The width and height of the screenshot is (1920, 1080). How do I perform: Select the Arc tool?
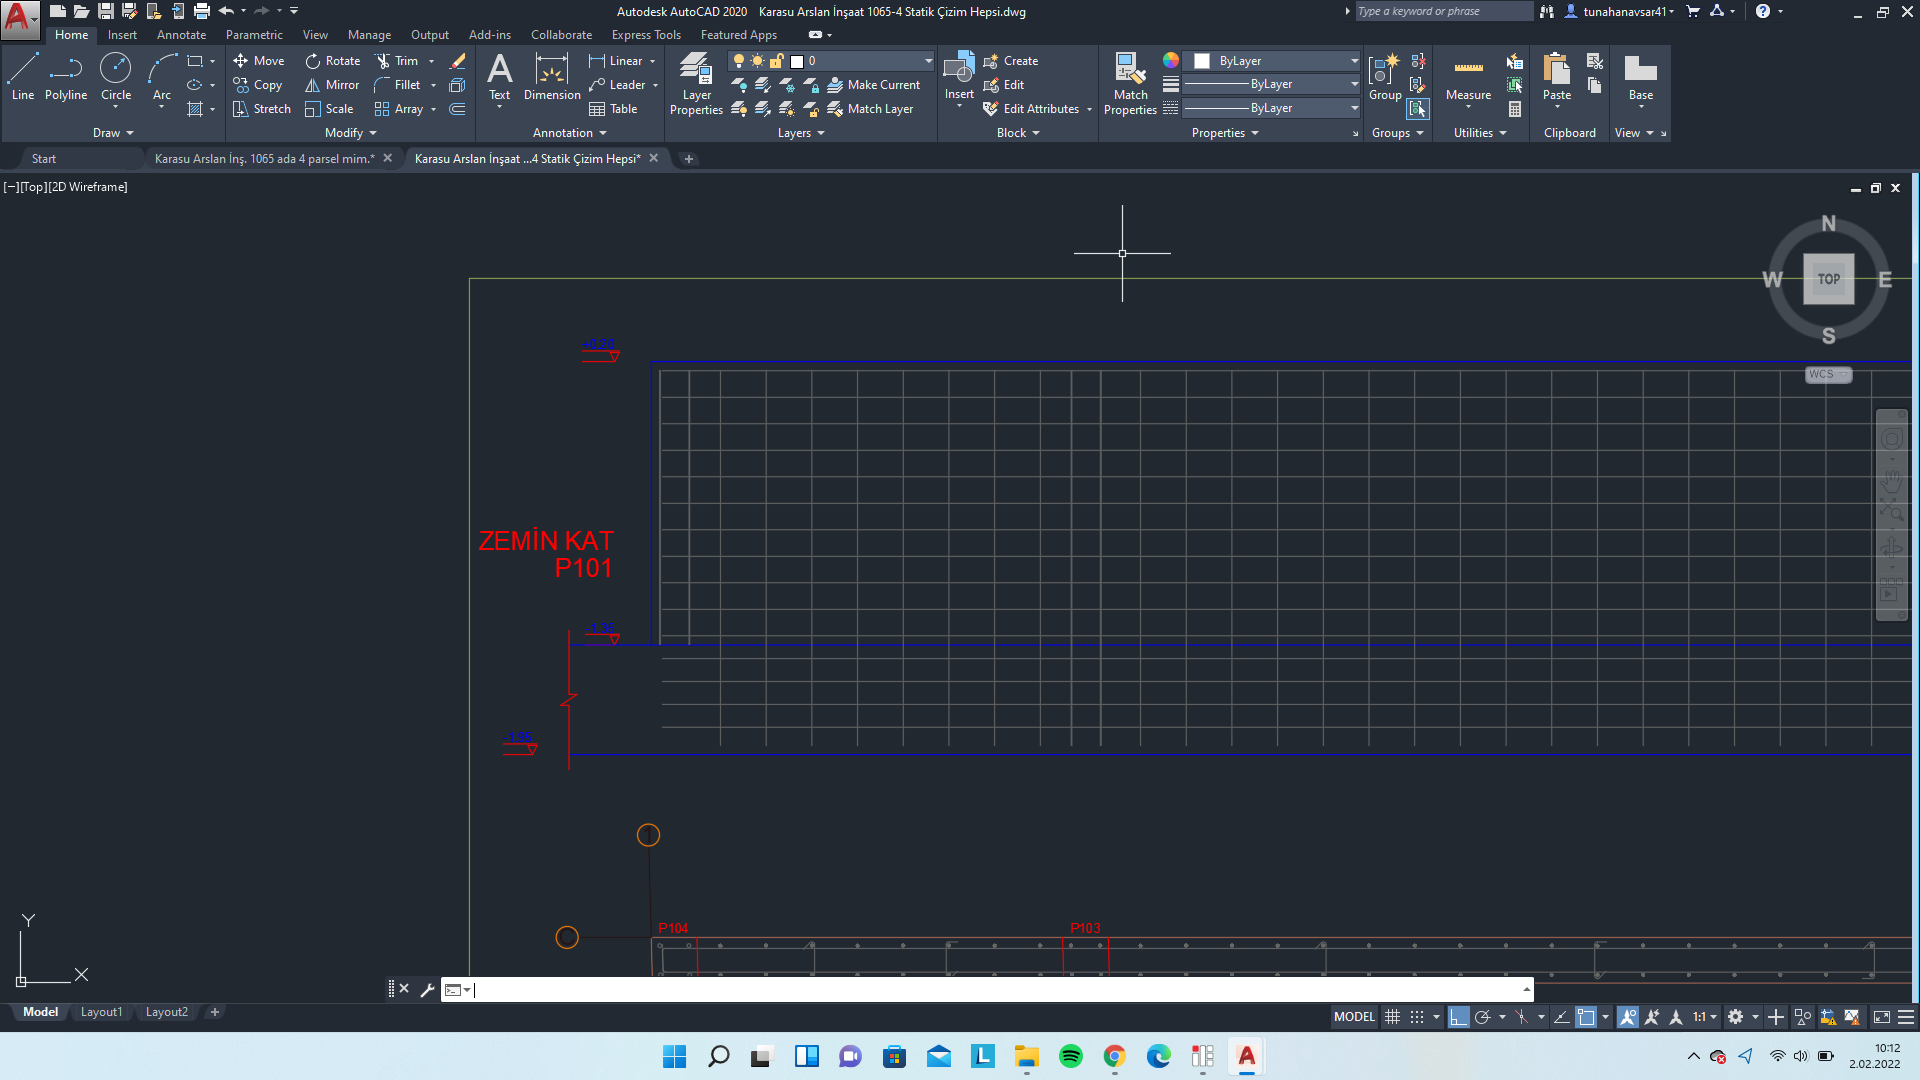click(x=162, y=78)
